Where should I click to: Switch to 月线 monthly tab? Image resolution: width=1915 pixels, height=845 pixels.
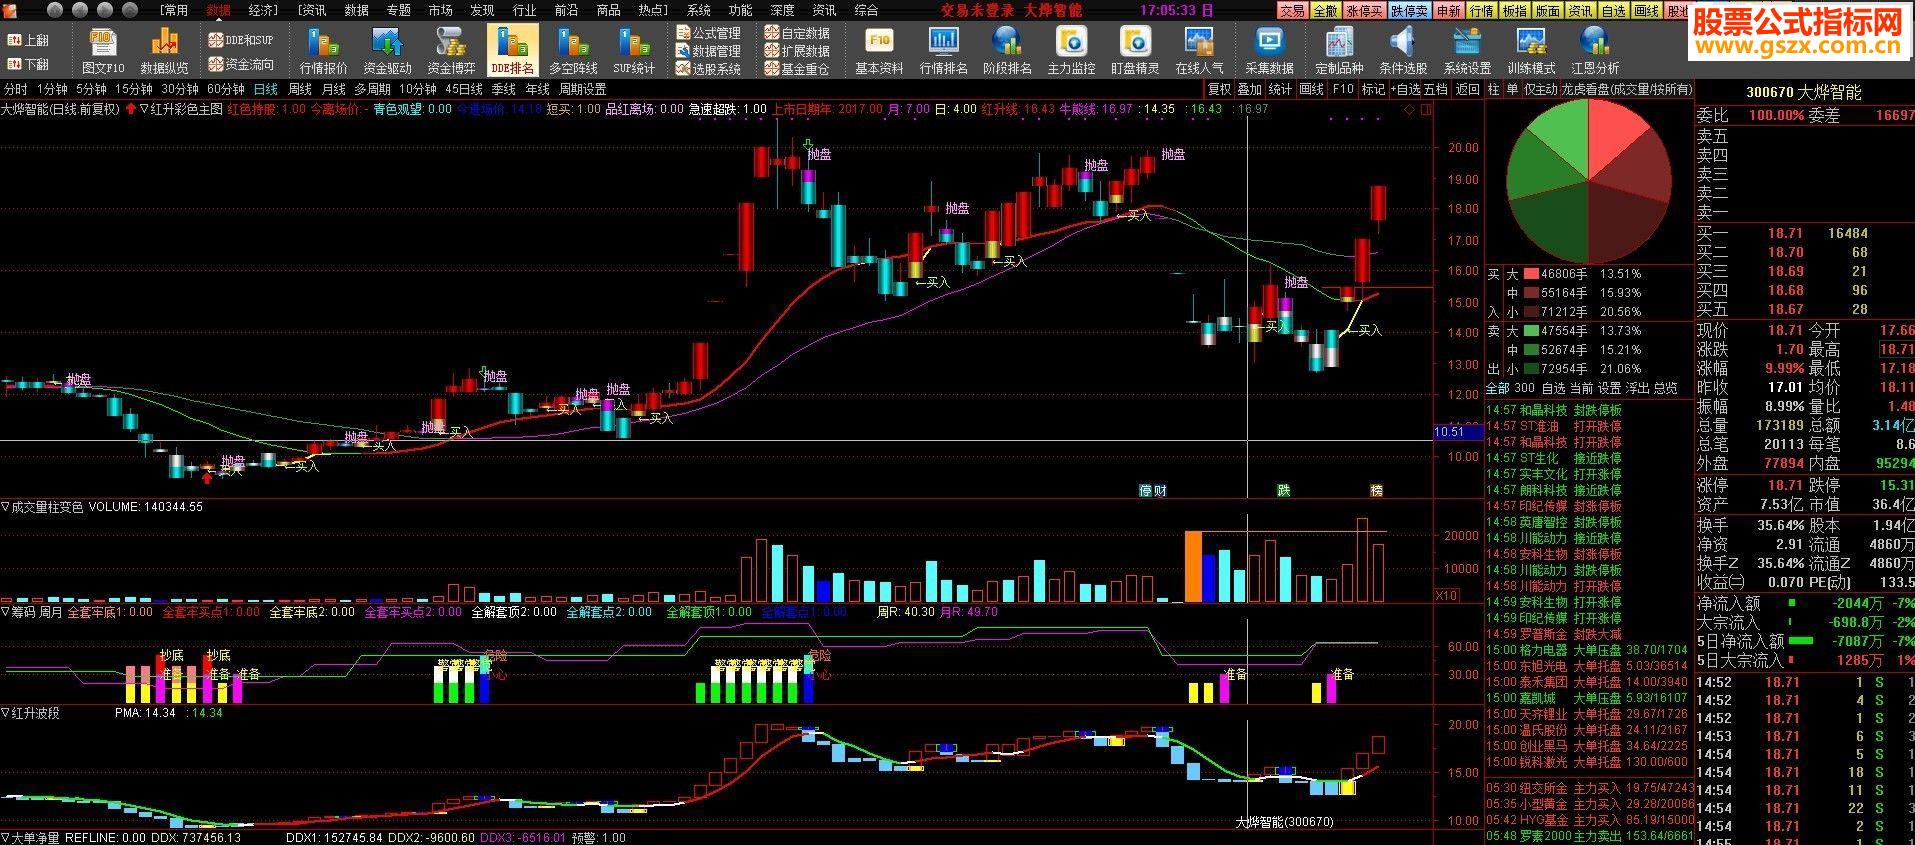[333, 89]
